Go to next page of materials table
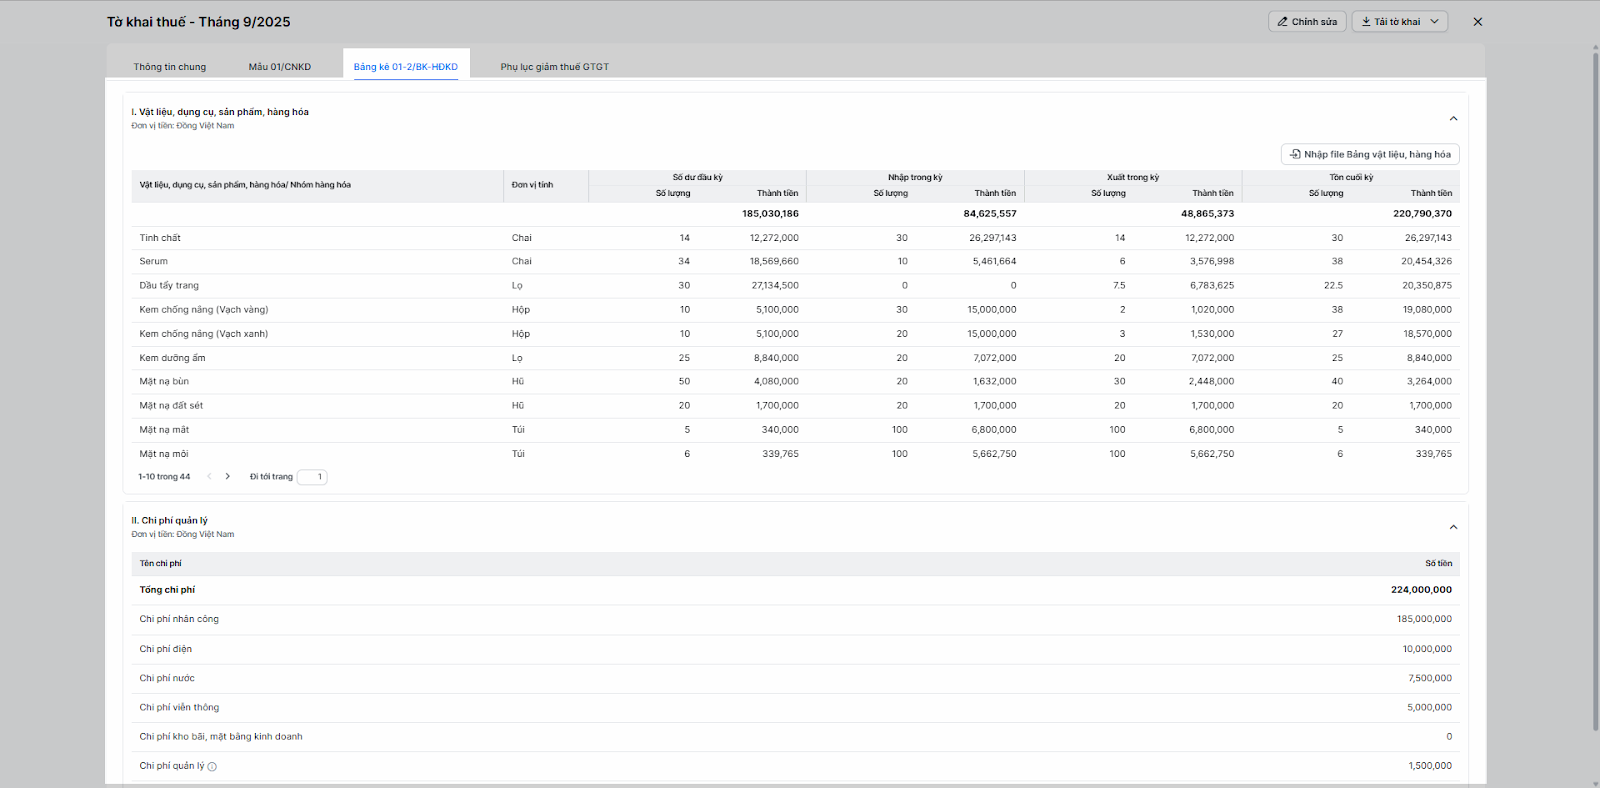 (x=228, y=477)
